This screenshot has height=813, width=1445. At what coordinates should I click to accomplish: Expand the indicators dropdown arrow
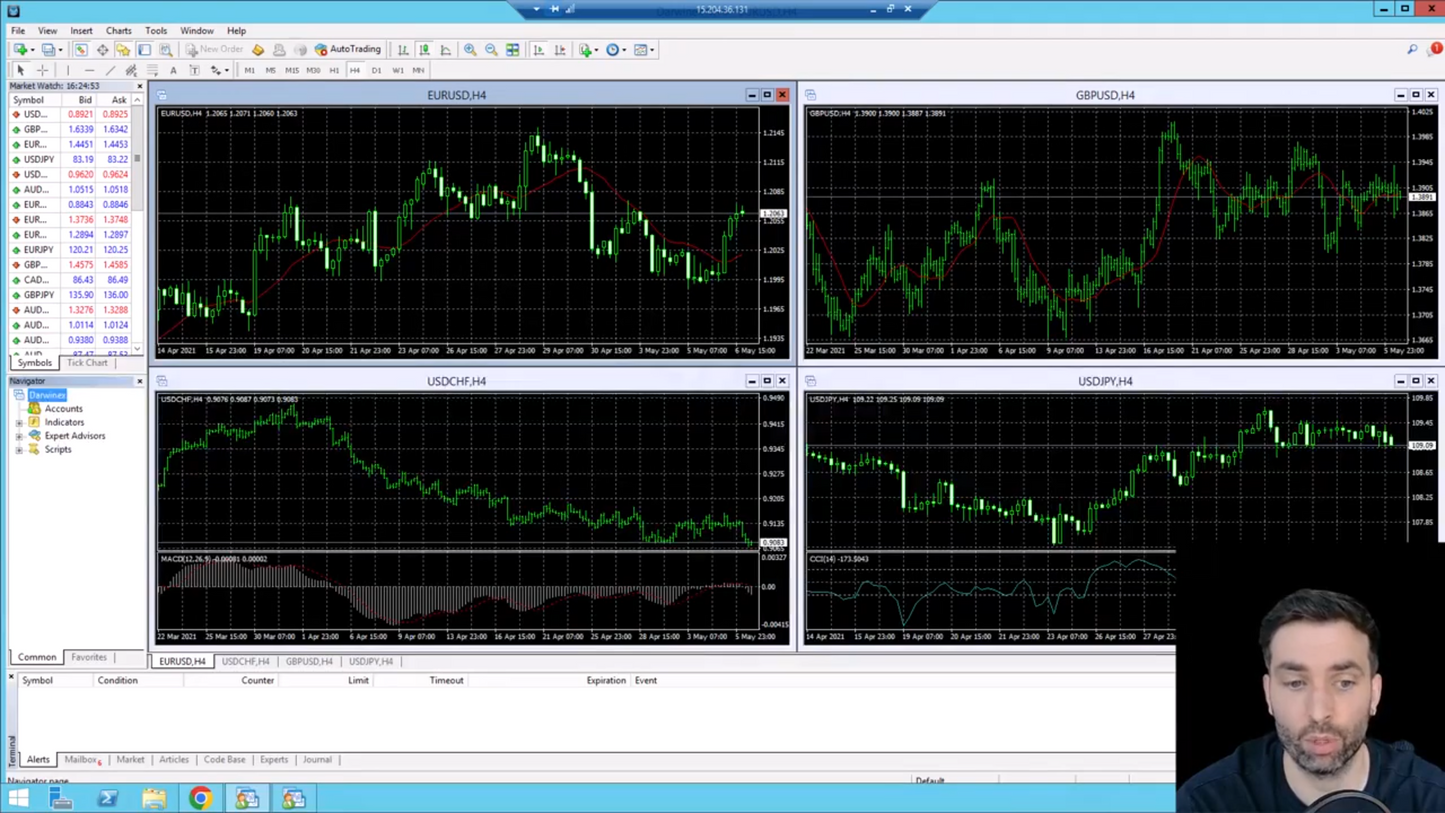(597, 50)
